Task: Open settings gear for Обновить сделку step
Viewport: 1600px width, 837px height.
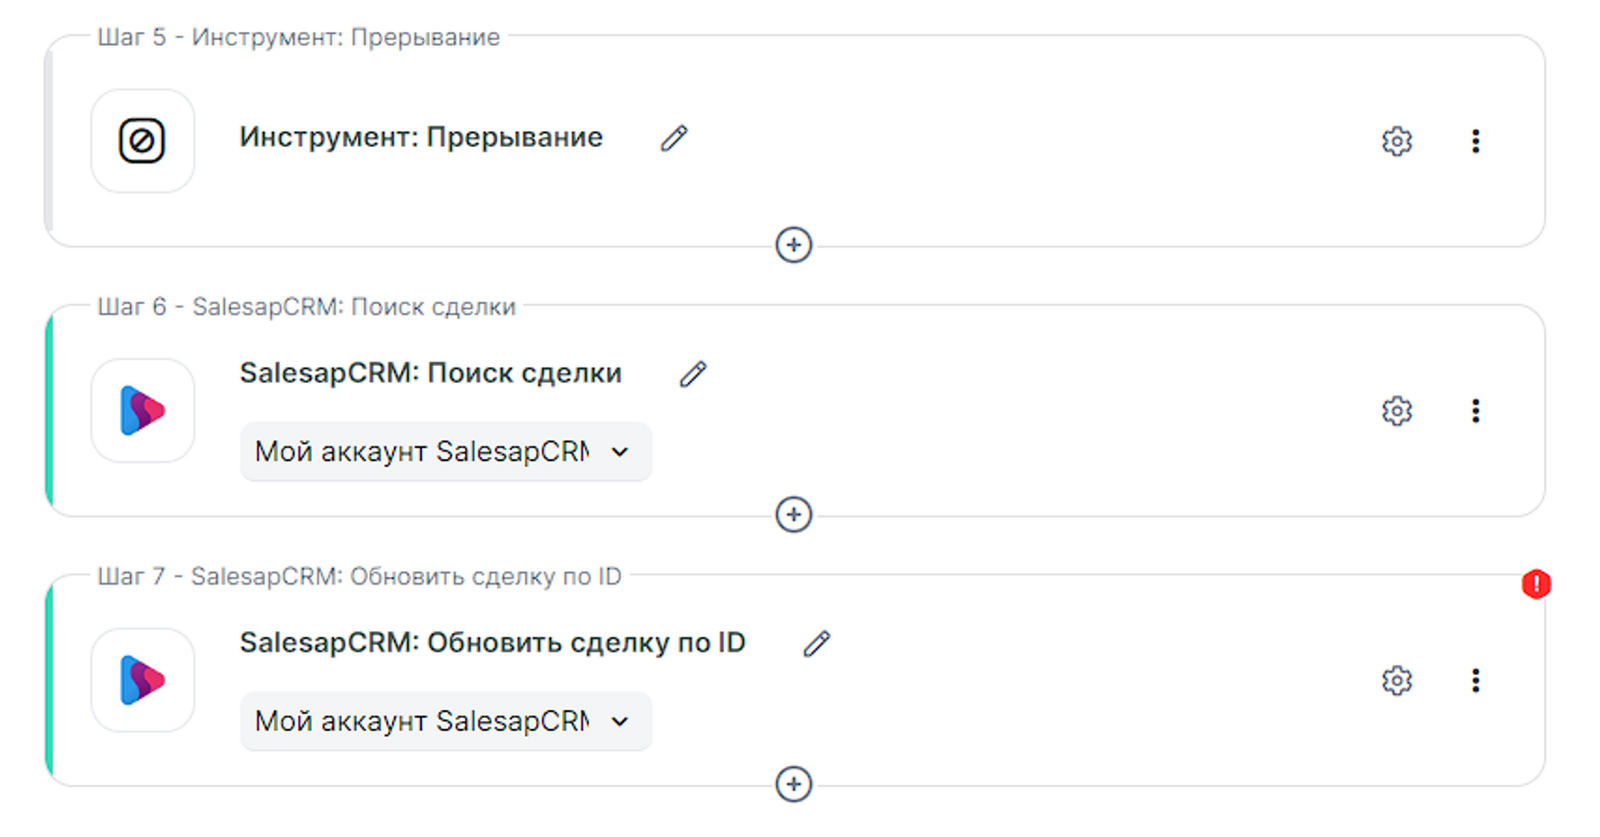Action: click(1396, 681)
